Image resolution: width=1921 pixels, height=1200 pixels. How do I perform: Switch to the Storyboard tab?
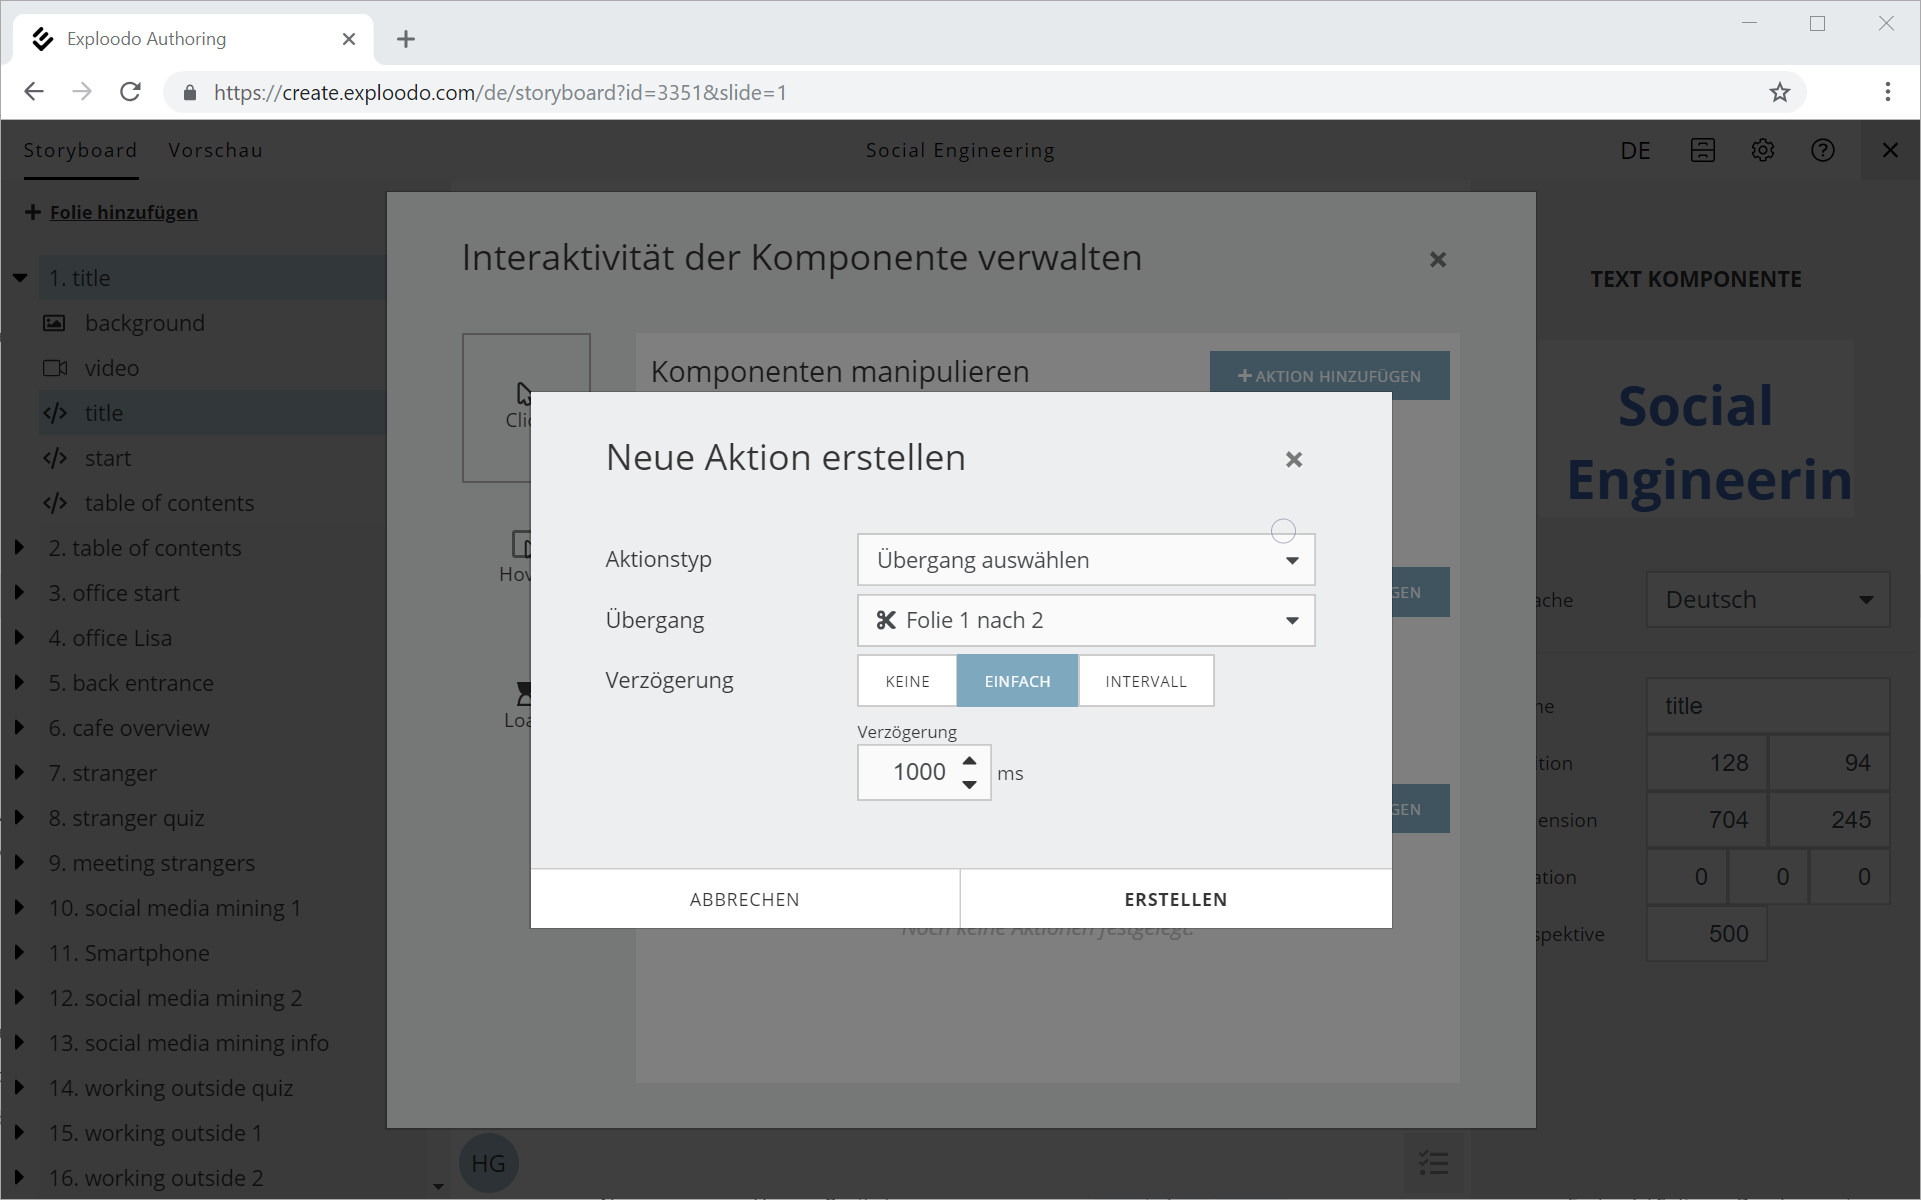(x=80, y=150)
